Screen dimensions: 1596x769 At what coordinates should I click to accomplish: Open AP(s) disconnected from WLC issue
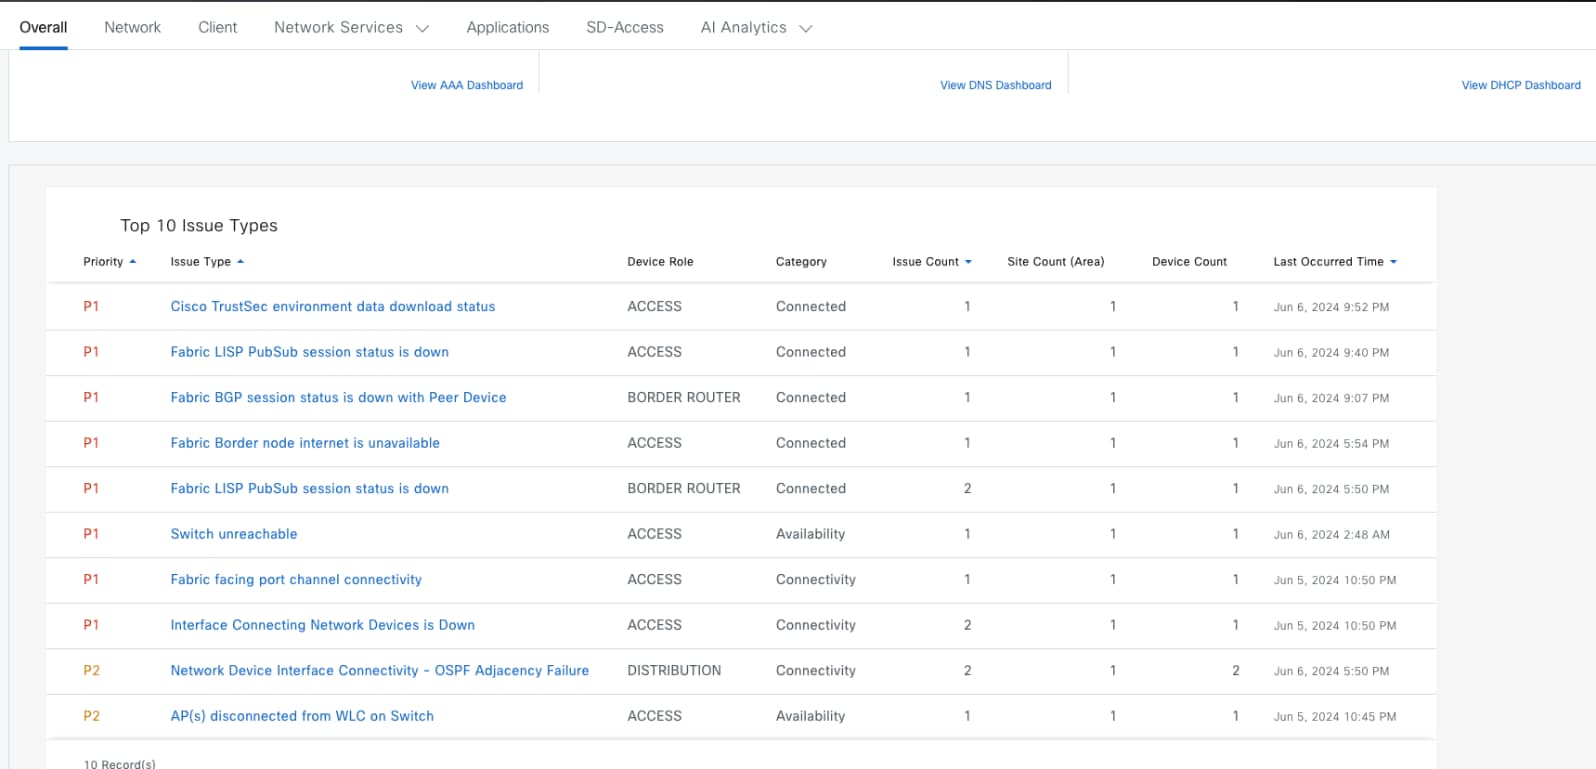(x=301, y=716)
